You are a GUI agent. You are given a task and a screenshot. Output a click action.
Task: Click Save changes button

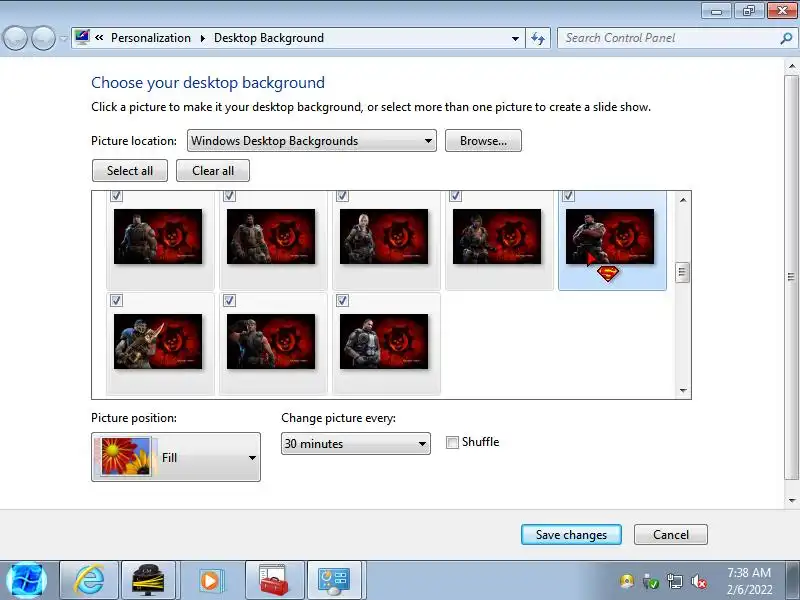pyautogui.click(x=571, y=535)
